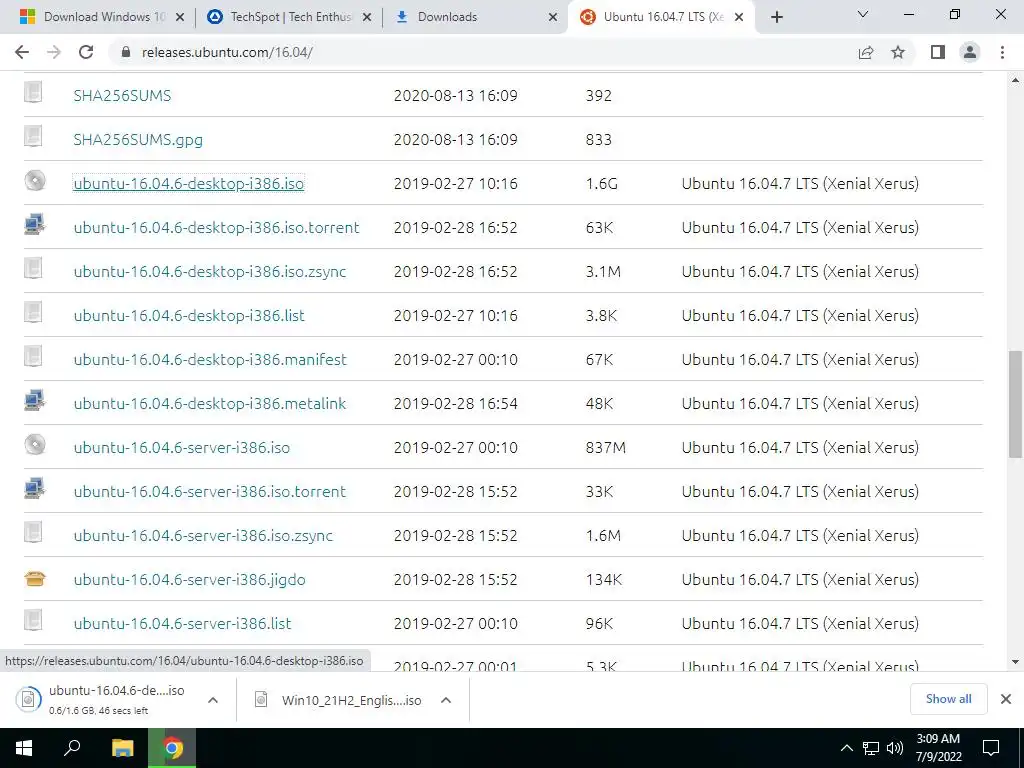1024x768 pixels.
Task: Download ubuntu-16.04.6-desktop-i386.iso
Action: 189,184
